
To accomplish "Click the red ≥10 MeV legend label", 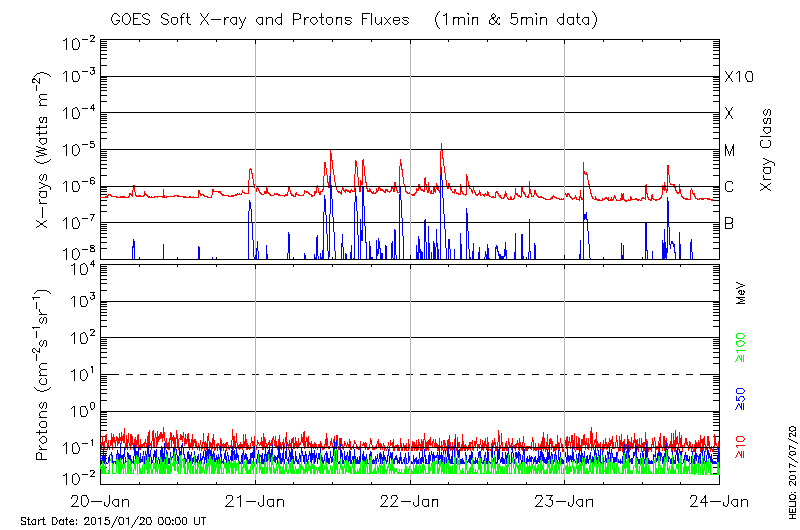I will click(741, 446).
